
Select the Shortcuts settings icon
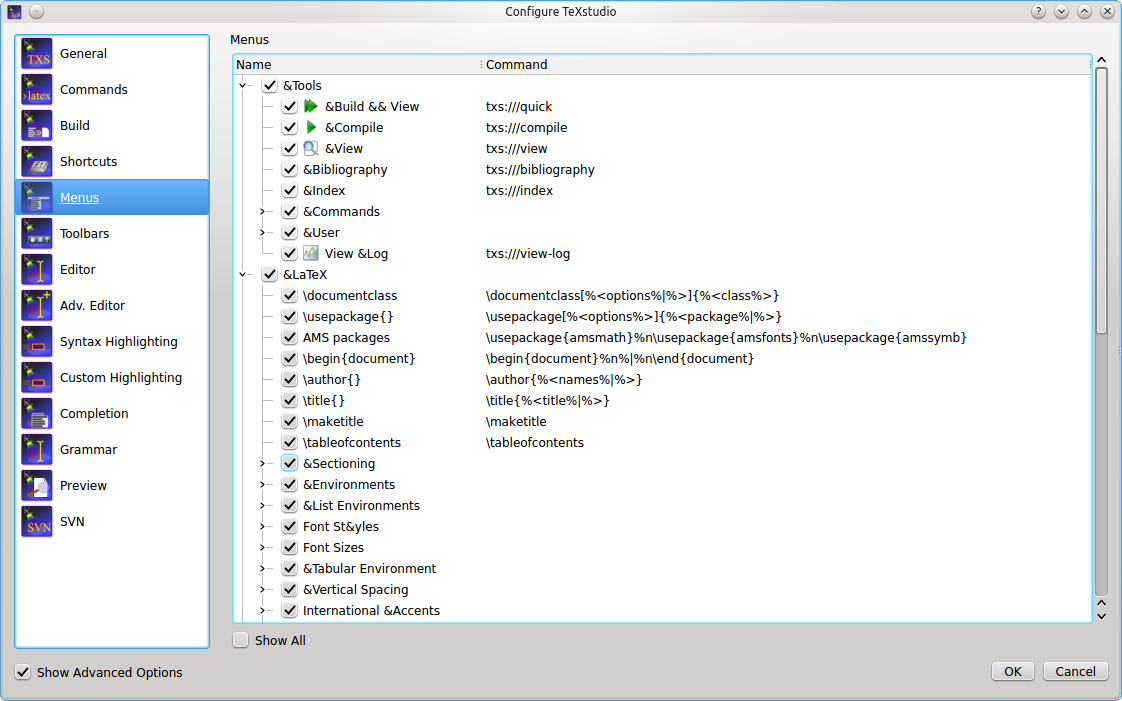pyautogui.click(x=37, y=161)
